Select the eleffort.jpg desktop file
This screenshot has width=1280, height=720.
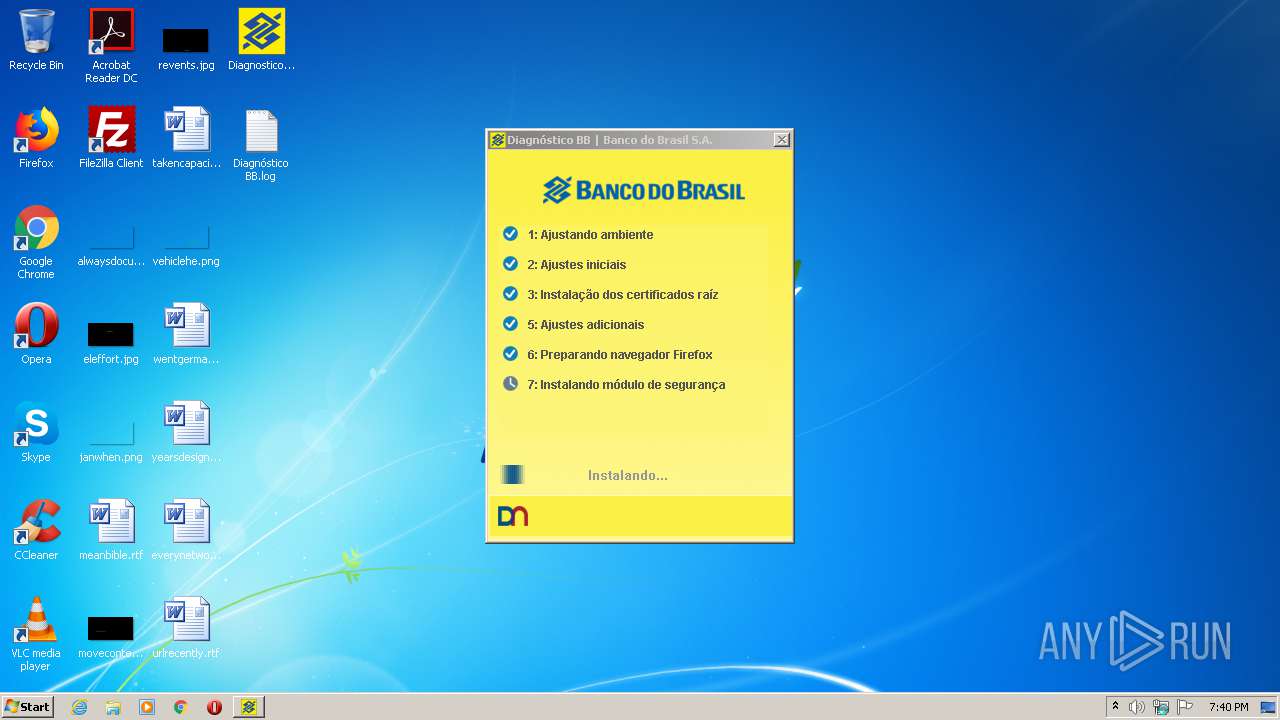click(x=111, y=342)
